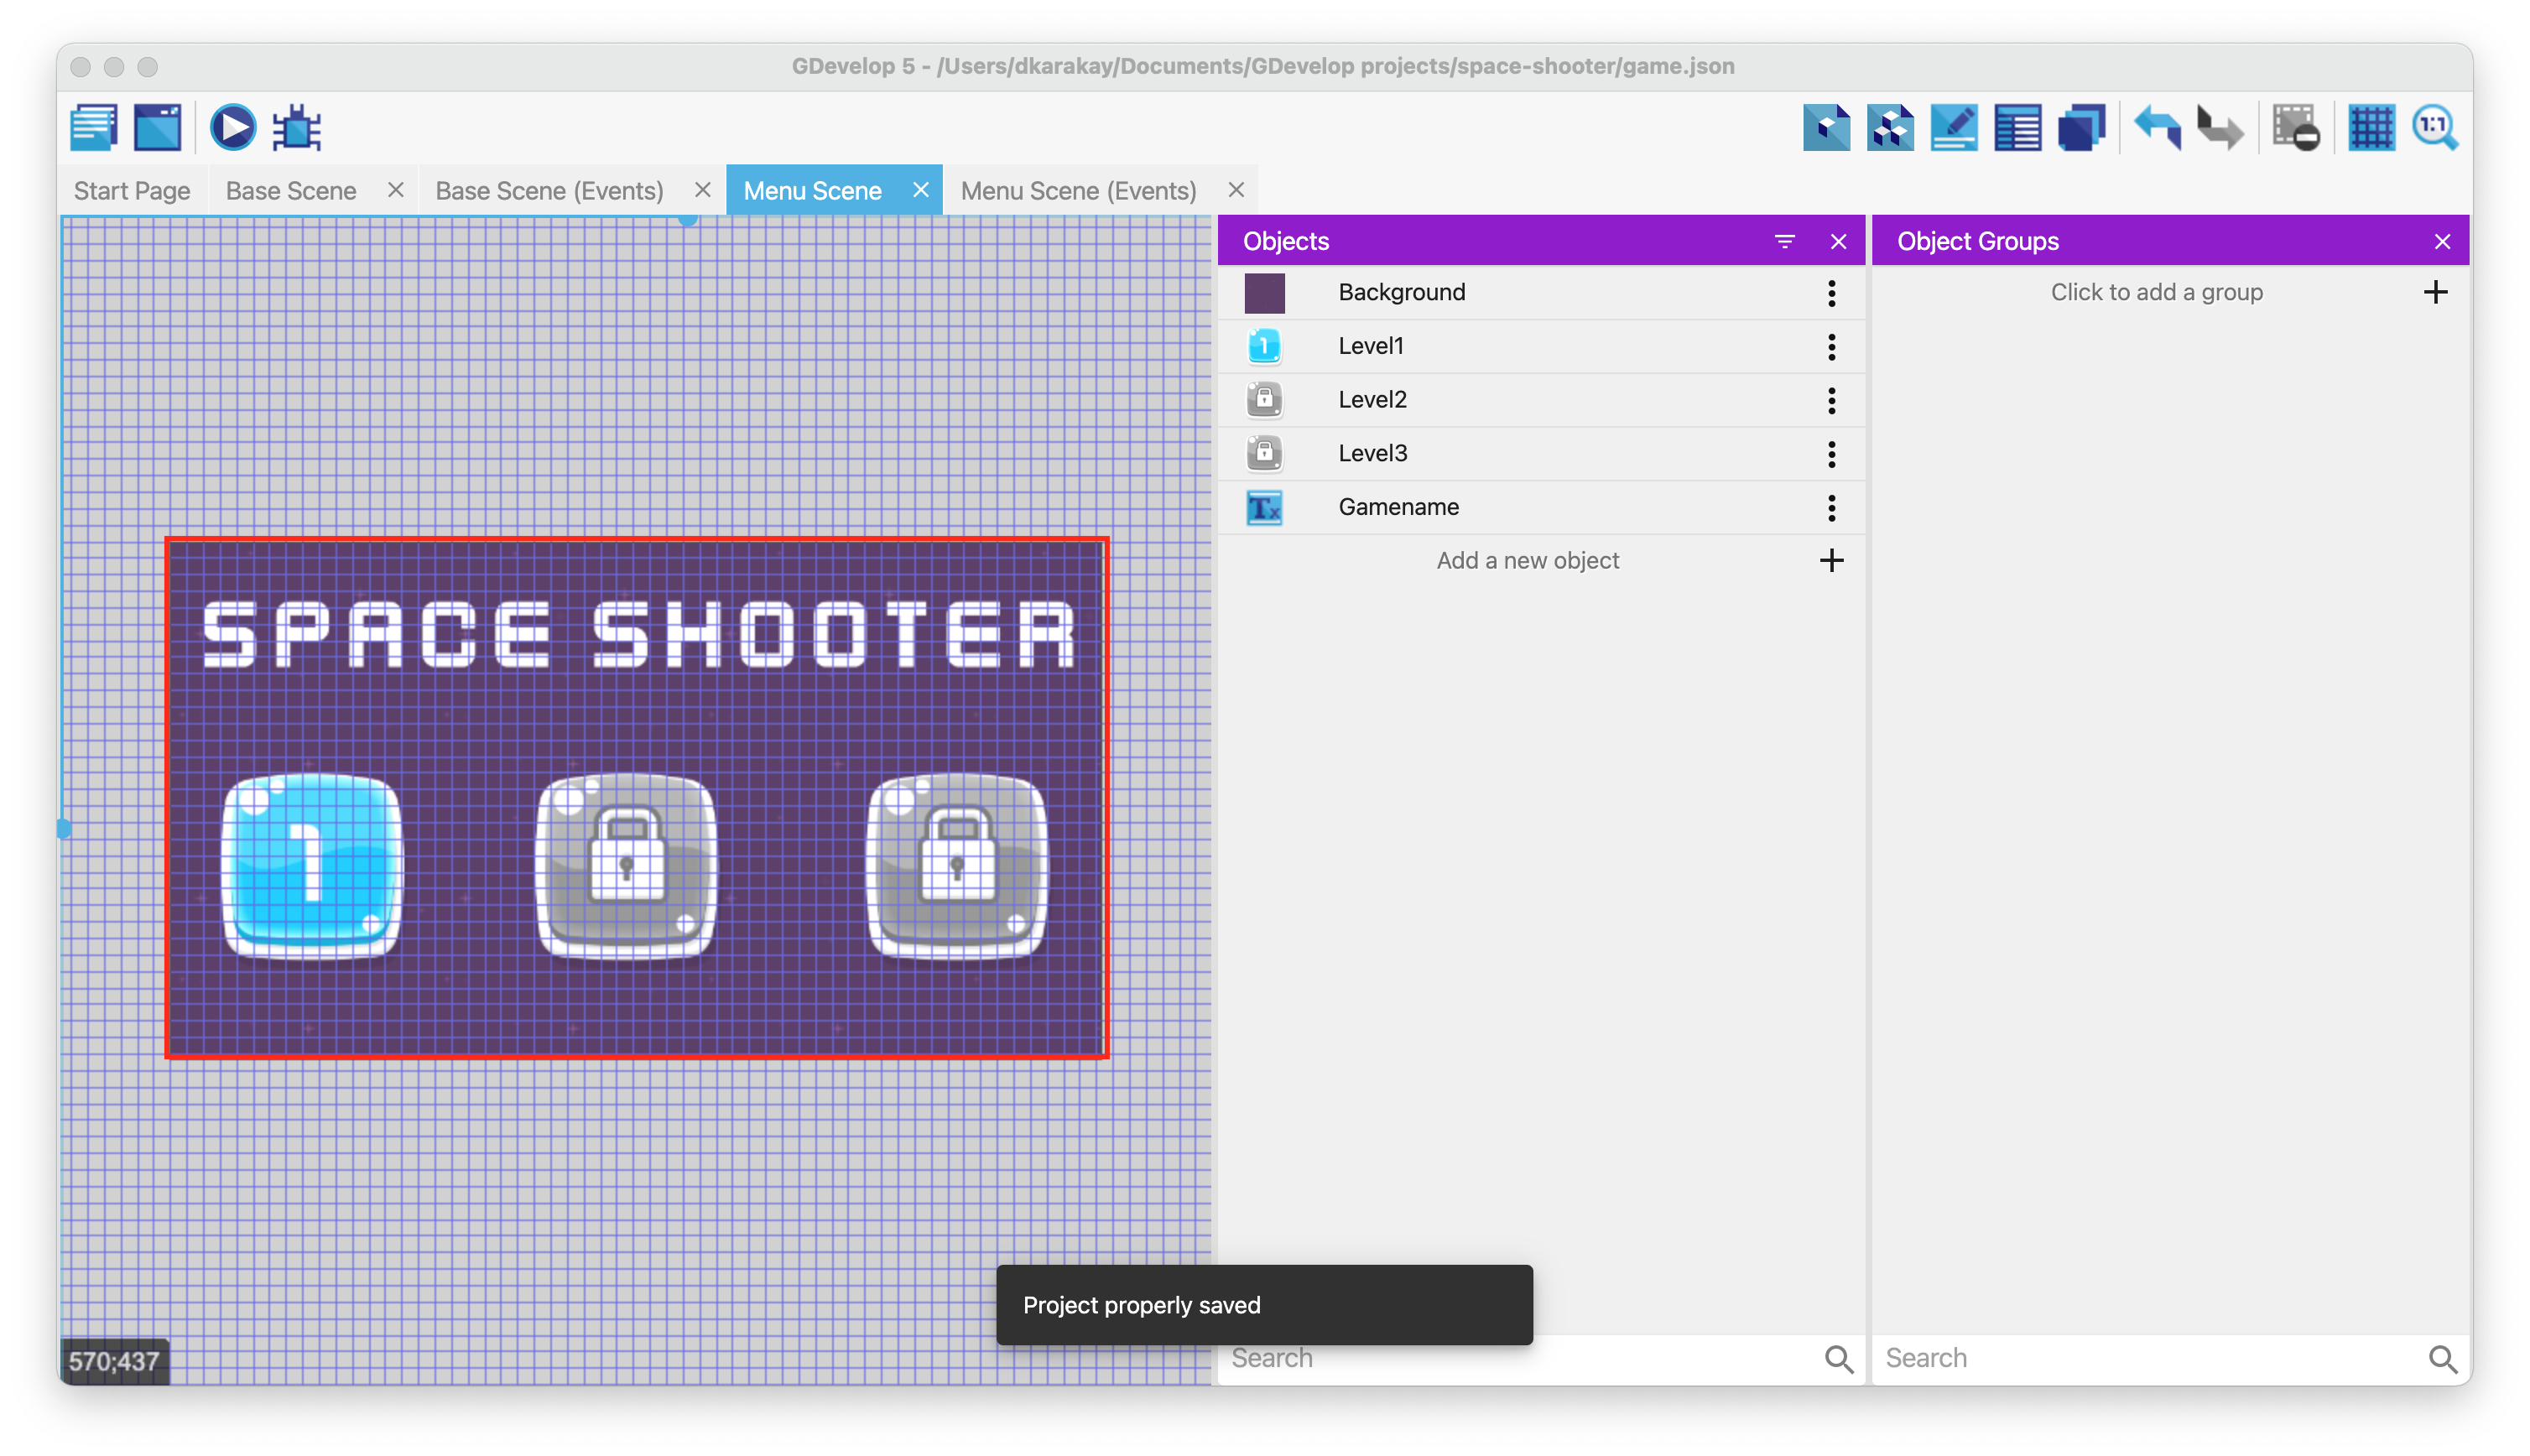Undo the last change
The height and width of the screenshot is (1456, 2530).
[x=2157, y=127]
